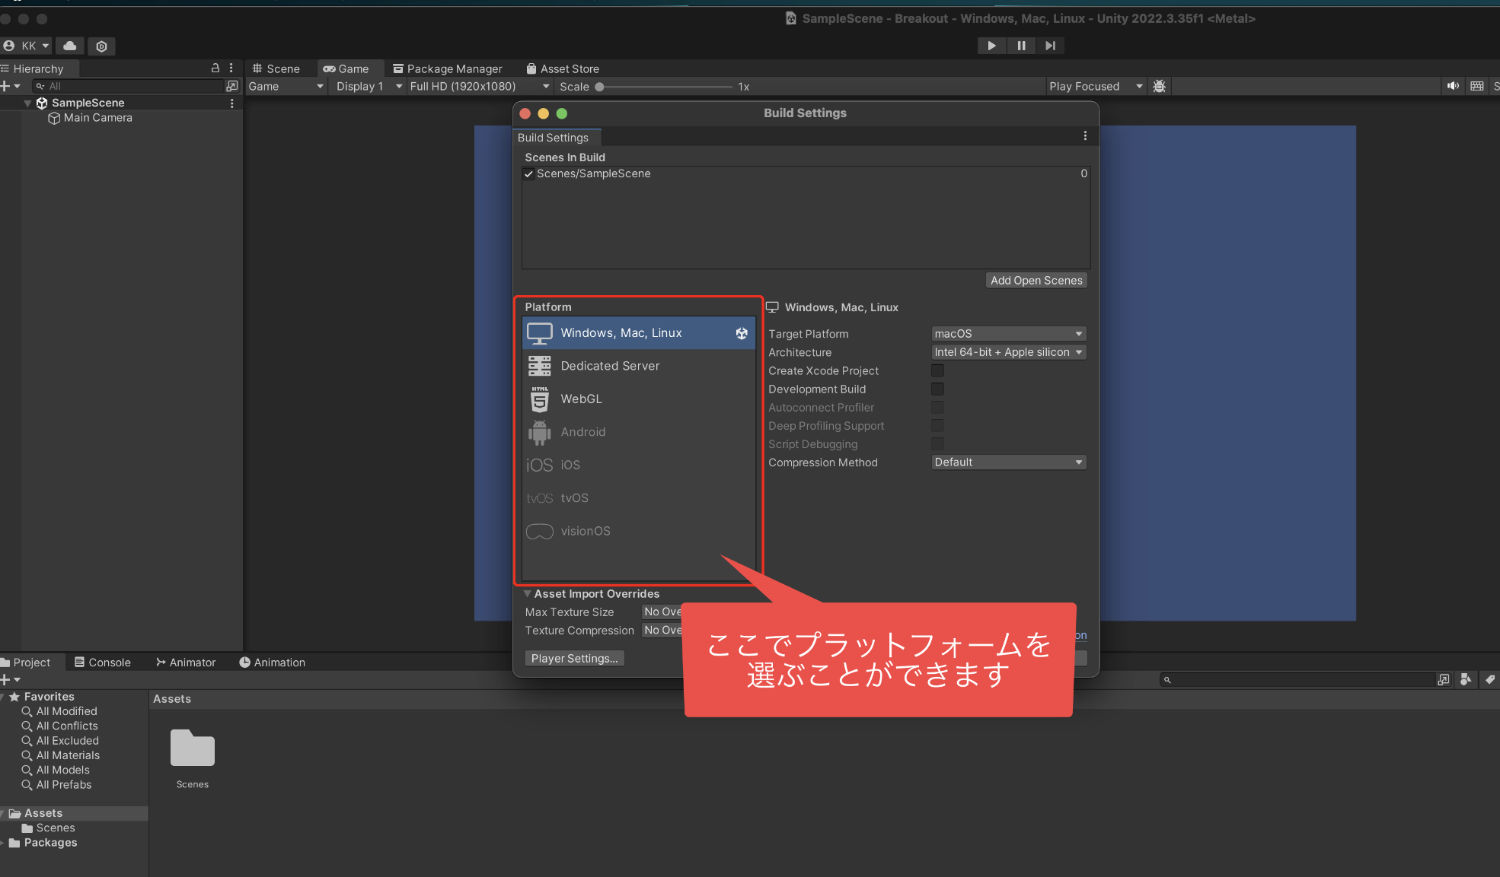The height and width of the screenshot is (877, 1500).
Task: Select the iOS platform
Action: click(638, 465)
